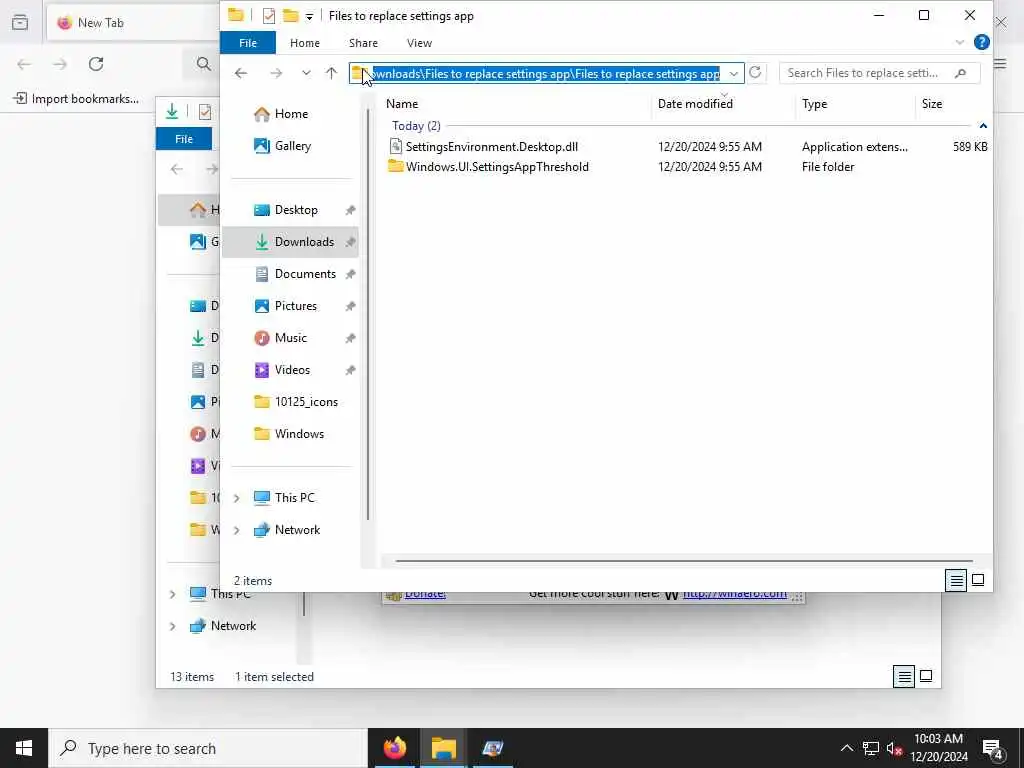Viewport: 1024px width, 768px height.
Task: Click the New folder quick access icon
Action: pos(291,16)
